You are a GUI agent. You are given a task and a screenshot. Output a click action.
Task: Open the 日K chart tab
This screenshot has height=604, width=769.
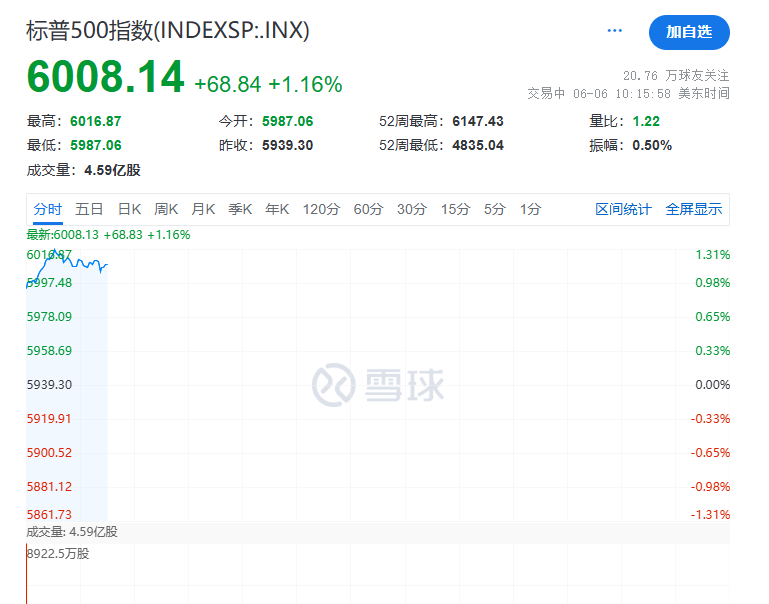[x=129, y=209]
